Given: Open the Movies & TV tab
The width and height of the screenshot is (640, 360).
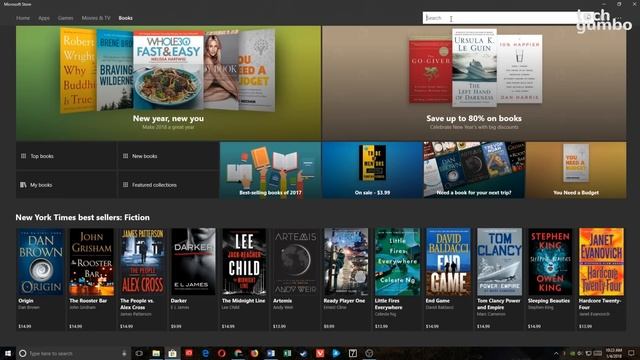Looking at the screenshot, I should pyautogui.click(x=96, y=18).
